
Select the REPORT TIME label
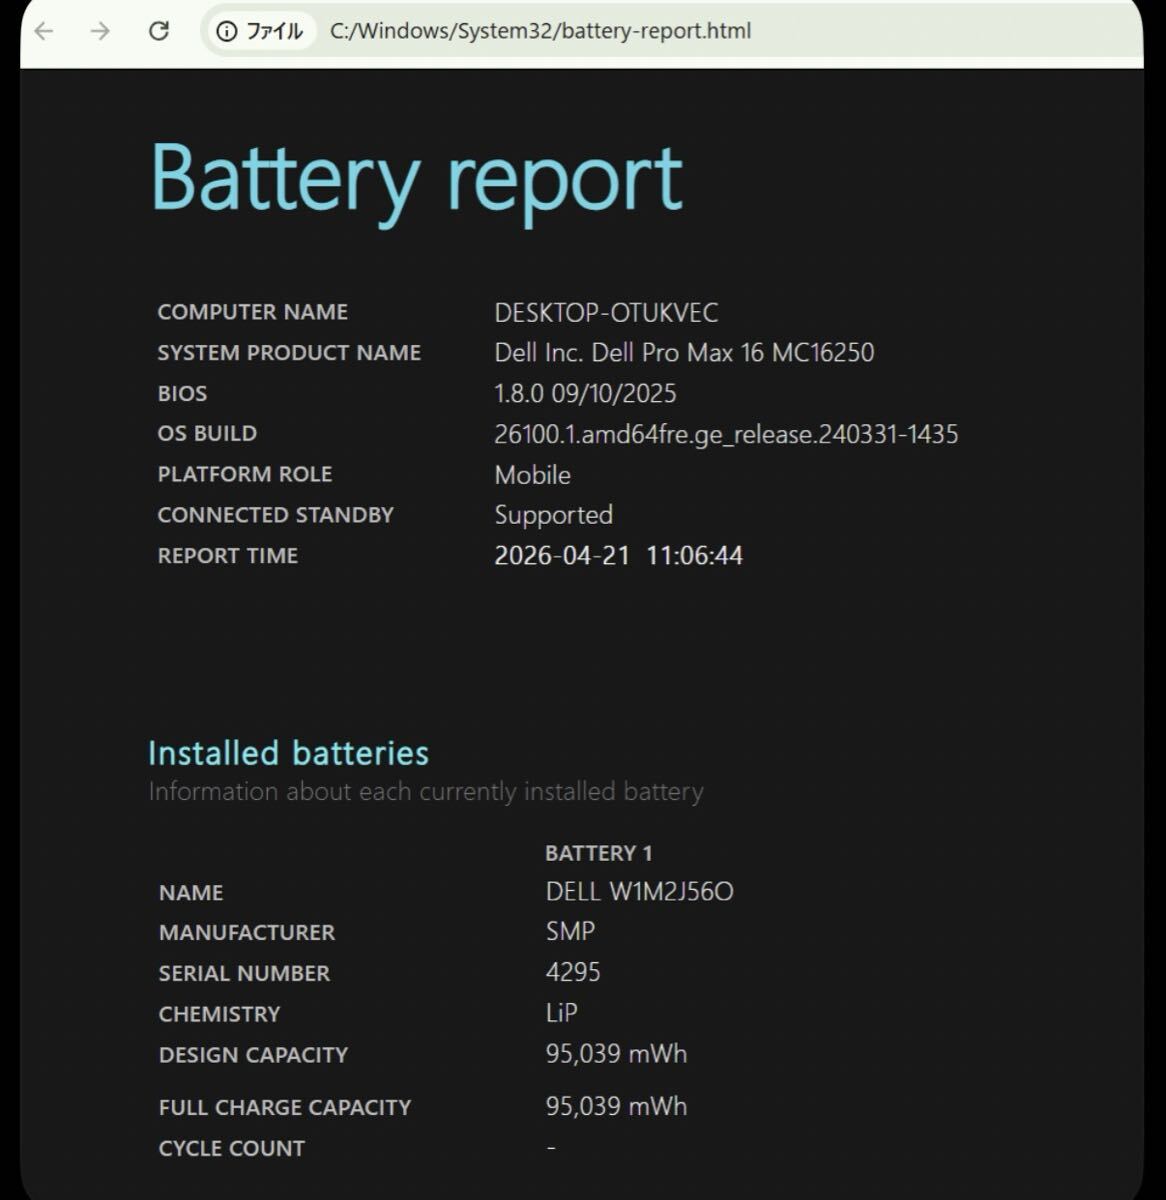click(228, 556)
